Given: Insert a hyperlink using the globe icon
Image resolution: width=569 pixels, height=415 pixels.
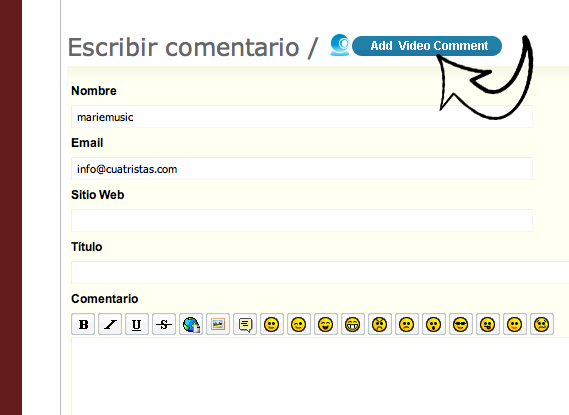Looking at the screenshot, I should (191, 324).
